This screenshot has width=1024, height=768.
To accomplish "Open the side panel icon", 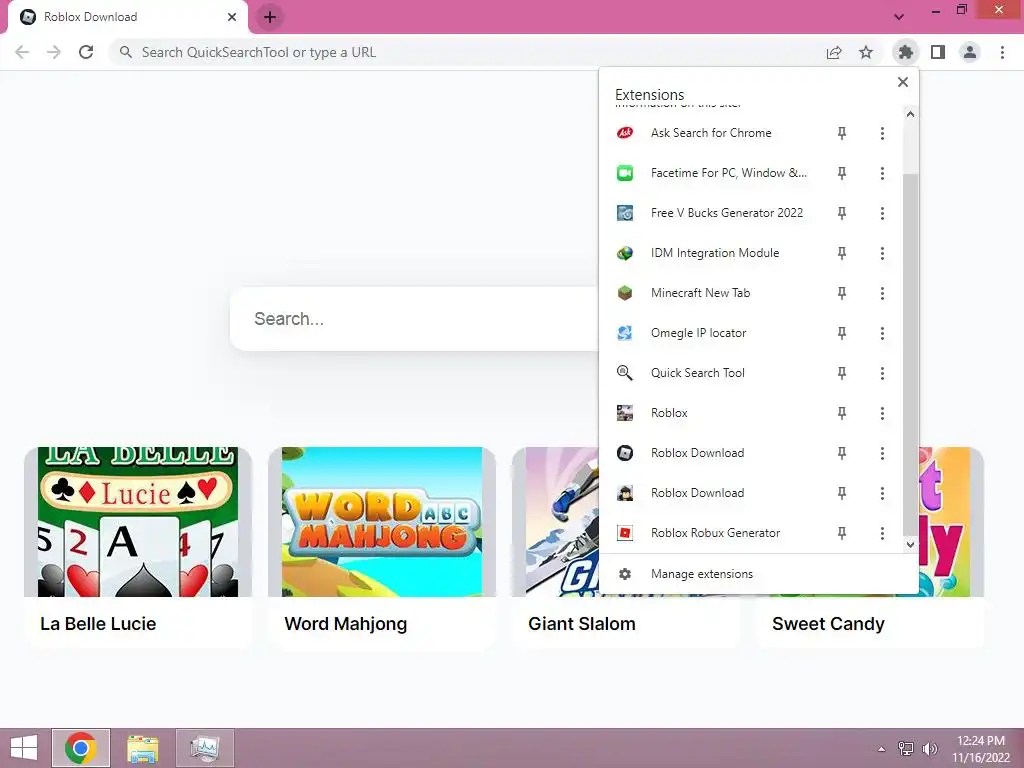I will pyautogui.click(x=938, y=52).
